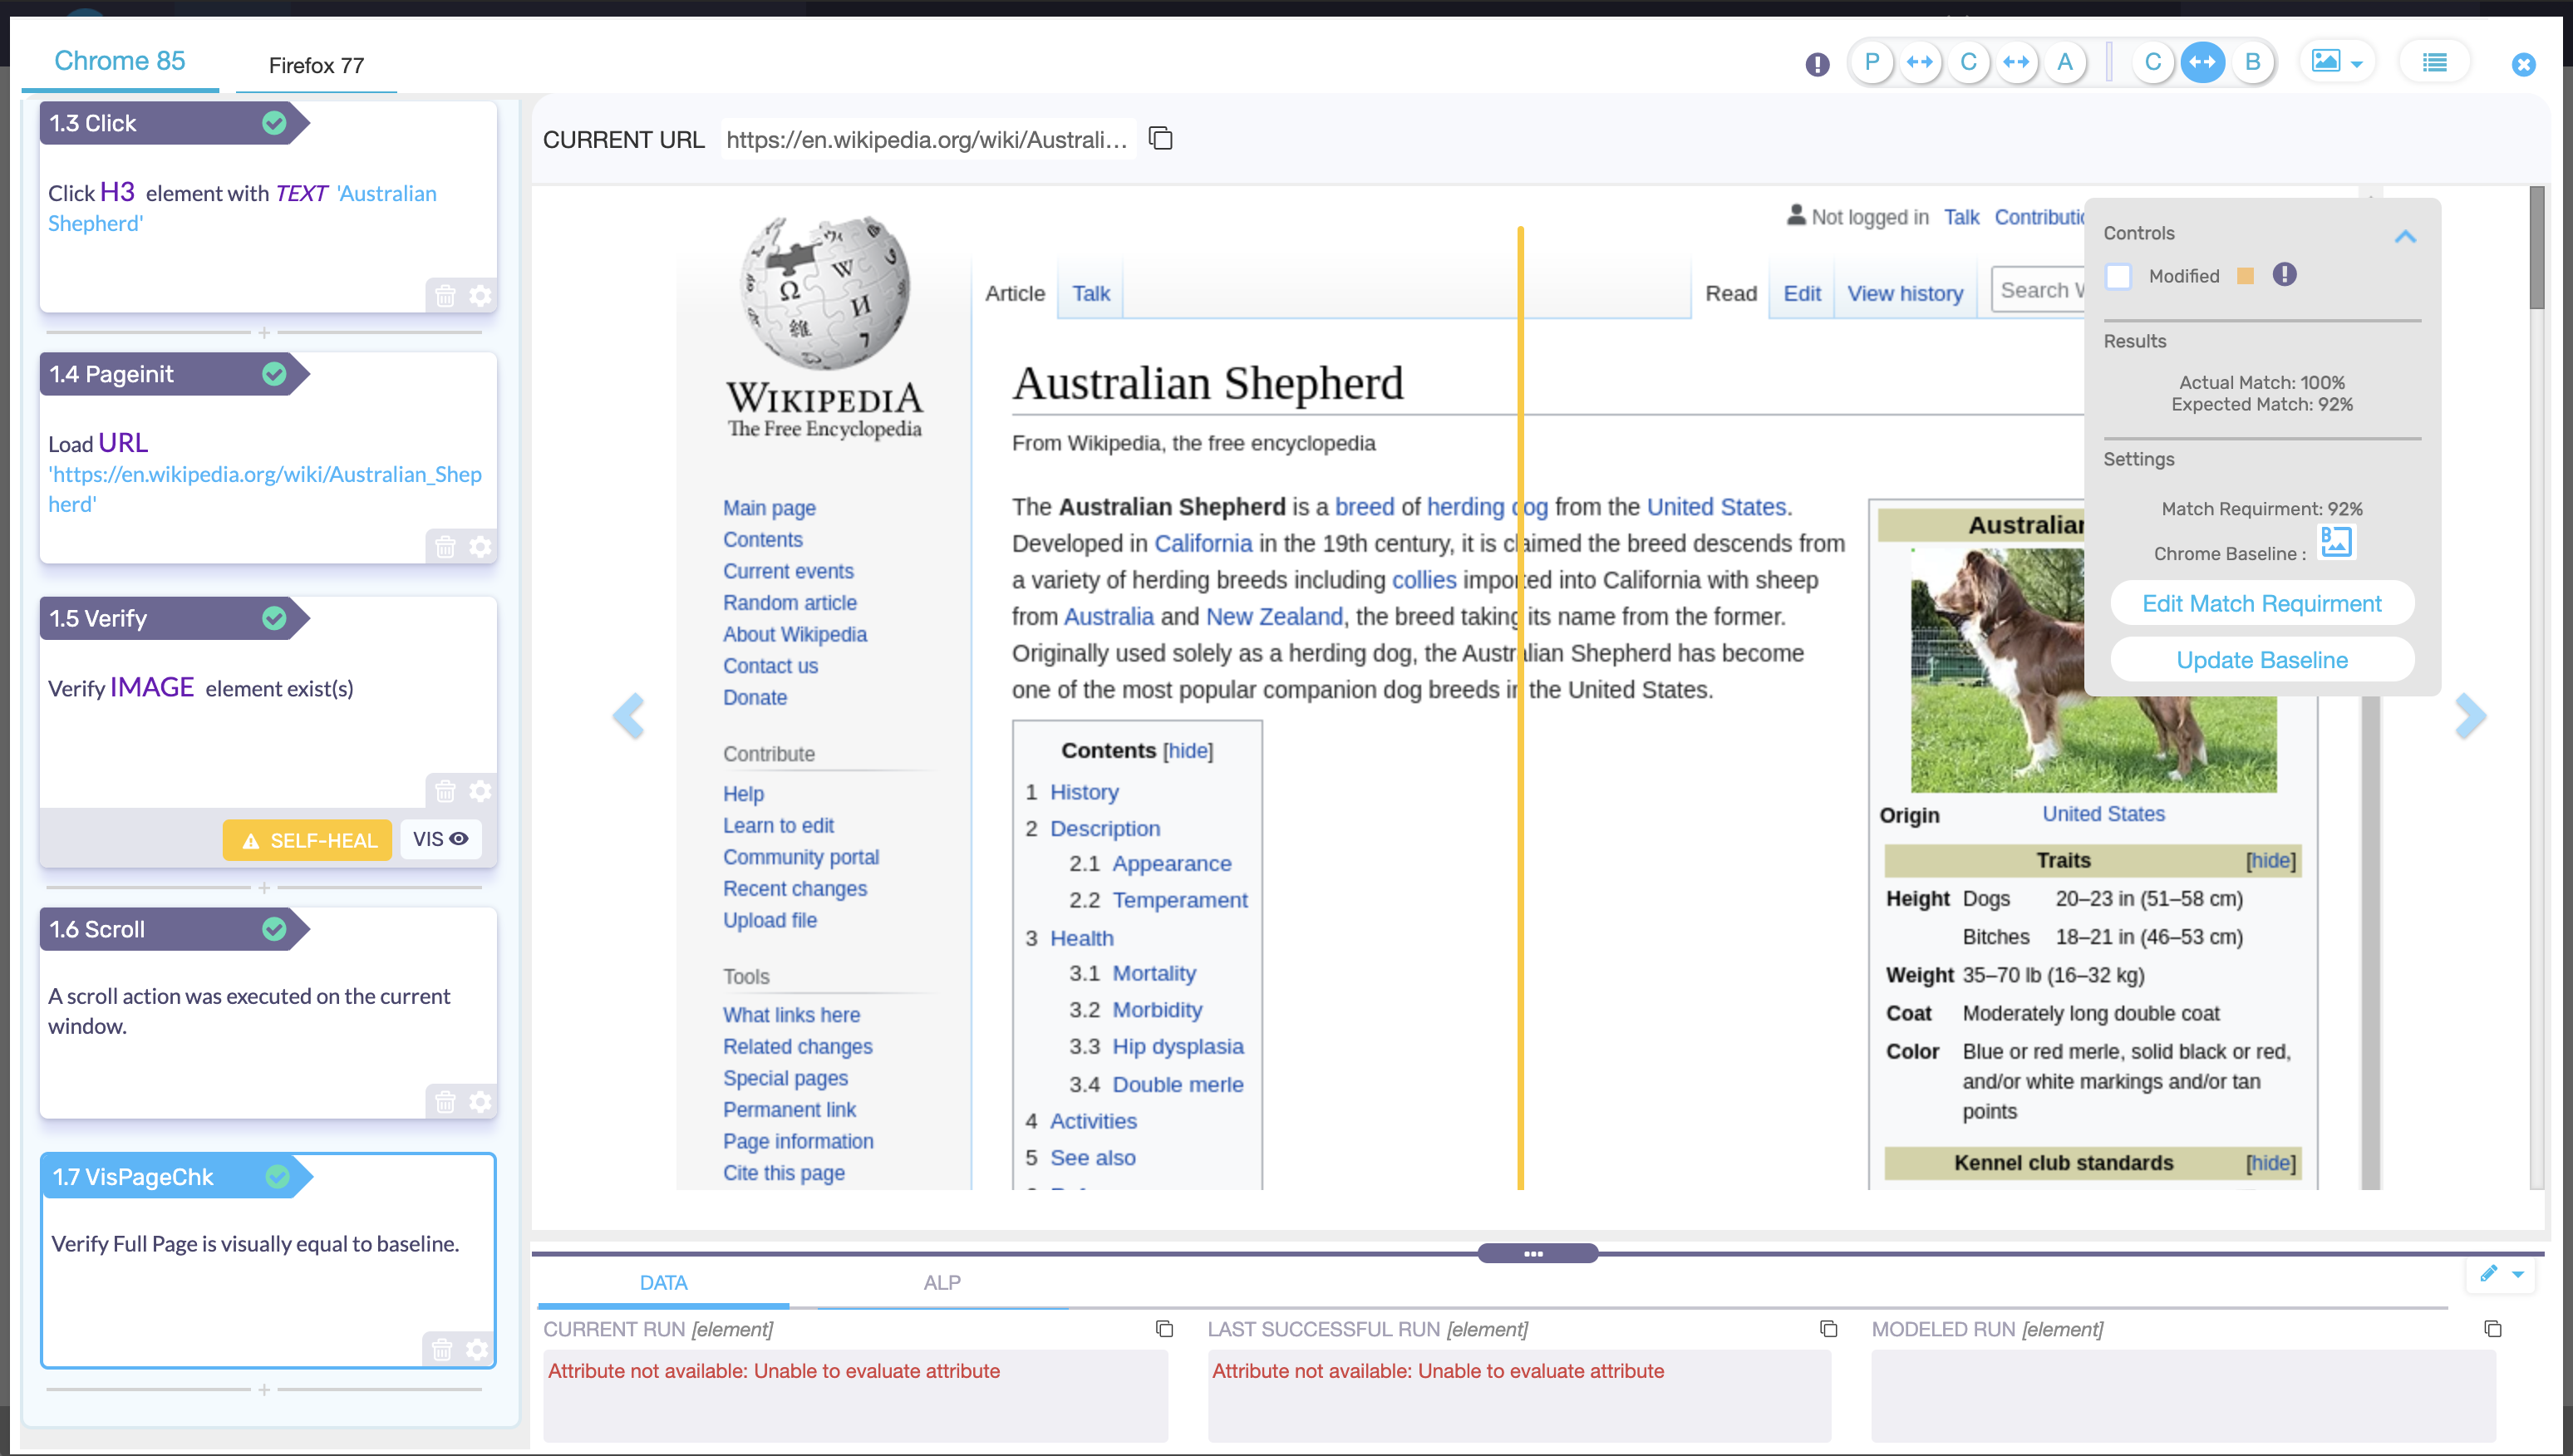Click the P circle button in toolbar
Viewport: 2573px width, 1456px height.
pyautogui.click(x=1871, y=63)
